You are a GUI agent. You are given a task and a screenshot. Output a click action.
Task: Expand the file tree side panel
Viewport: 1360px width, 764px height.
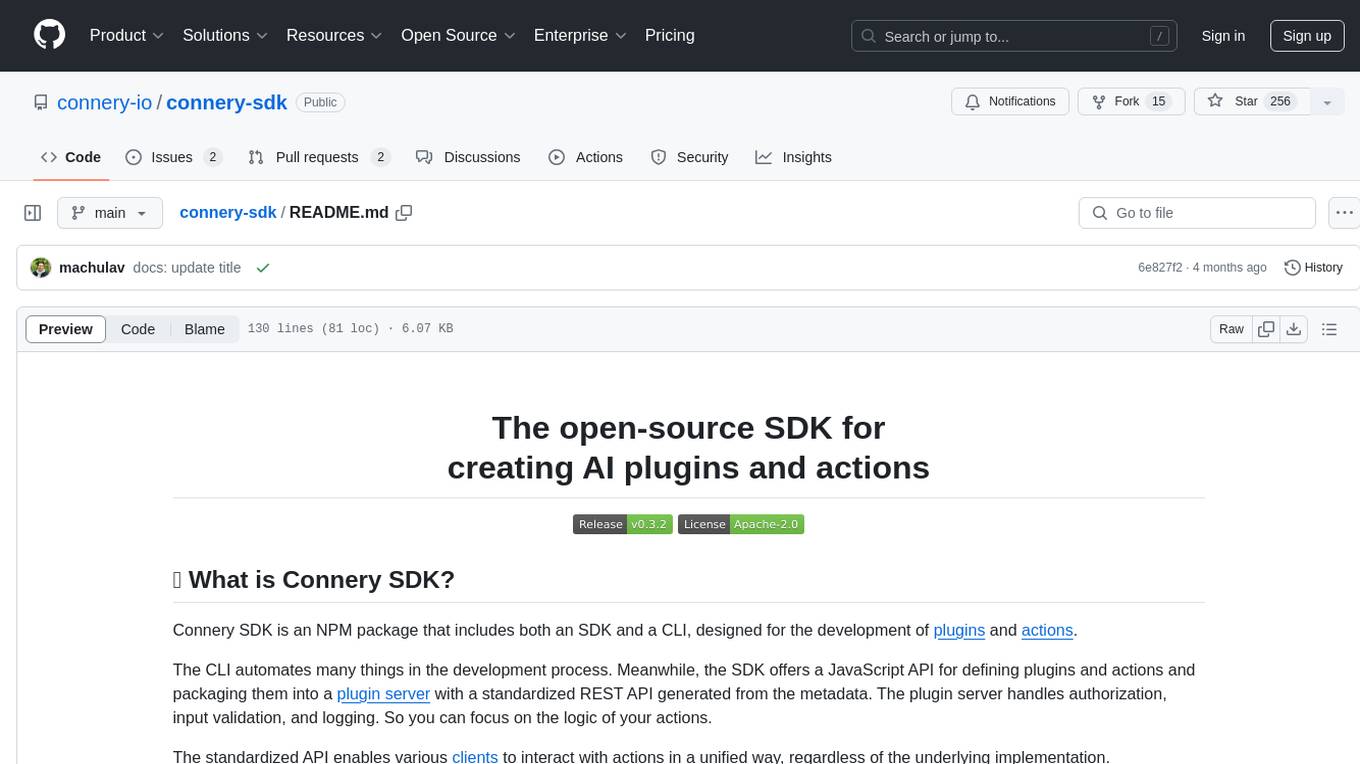pyautogui.click(x=33, y=213)
